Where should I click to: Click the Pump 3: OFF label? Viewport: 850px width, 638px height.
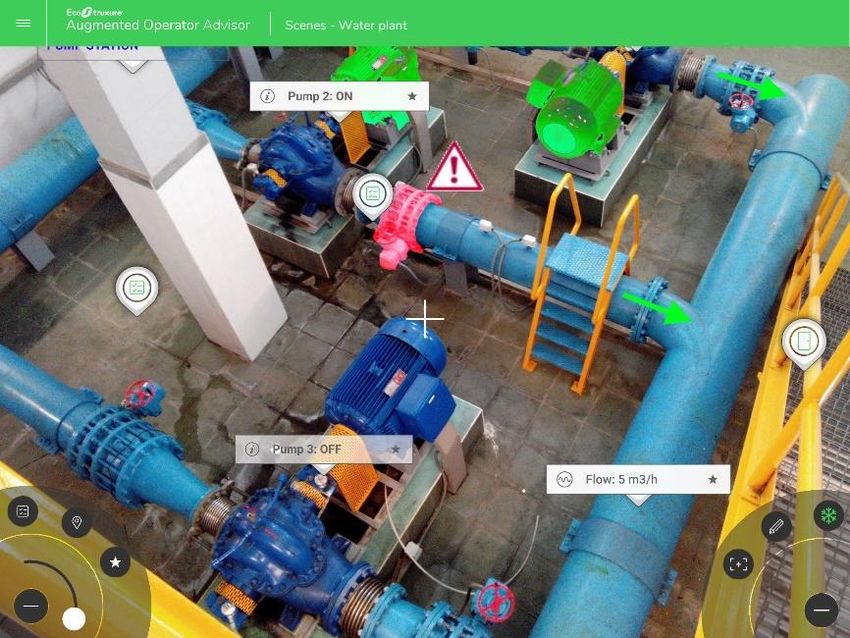pyautogui.click(x=324, y=449)
